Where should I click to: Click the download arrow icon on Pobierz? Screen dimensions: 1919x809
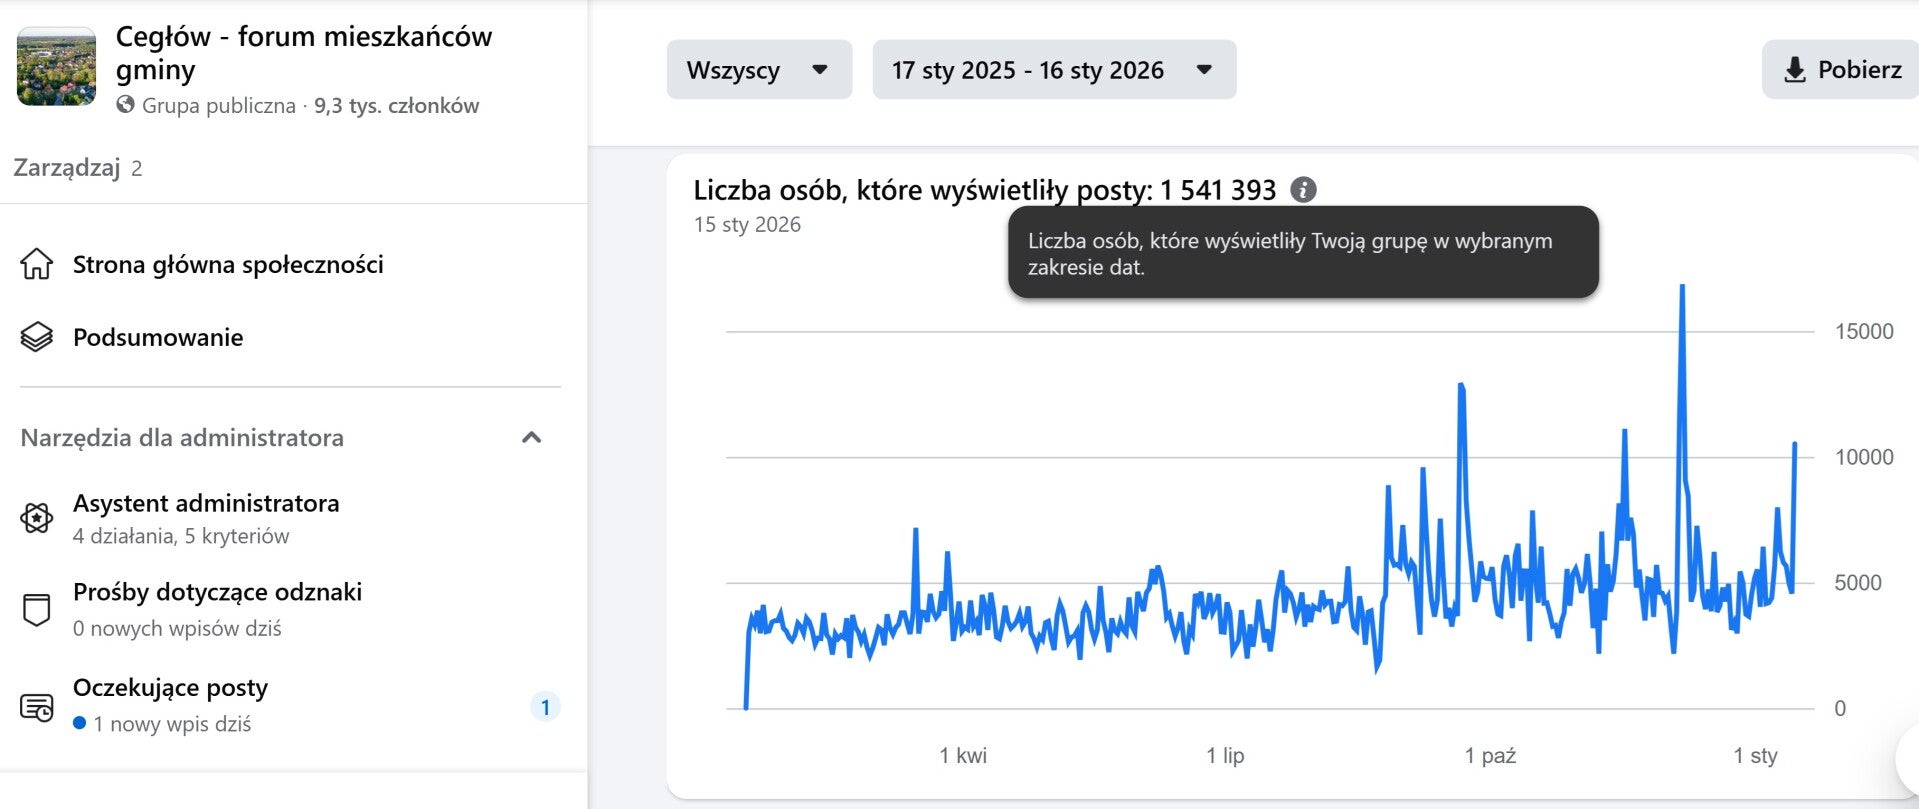click(1795, 70)
